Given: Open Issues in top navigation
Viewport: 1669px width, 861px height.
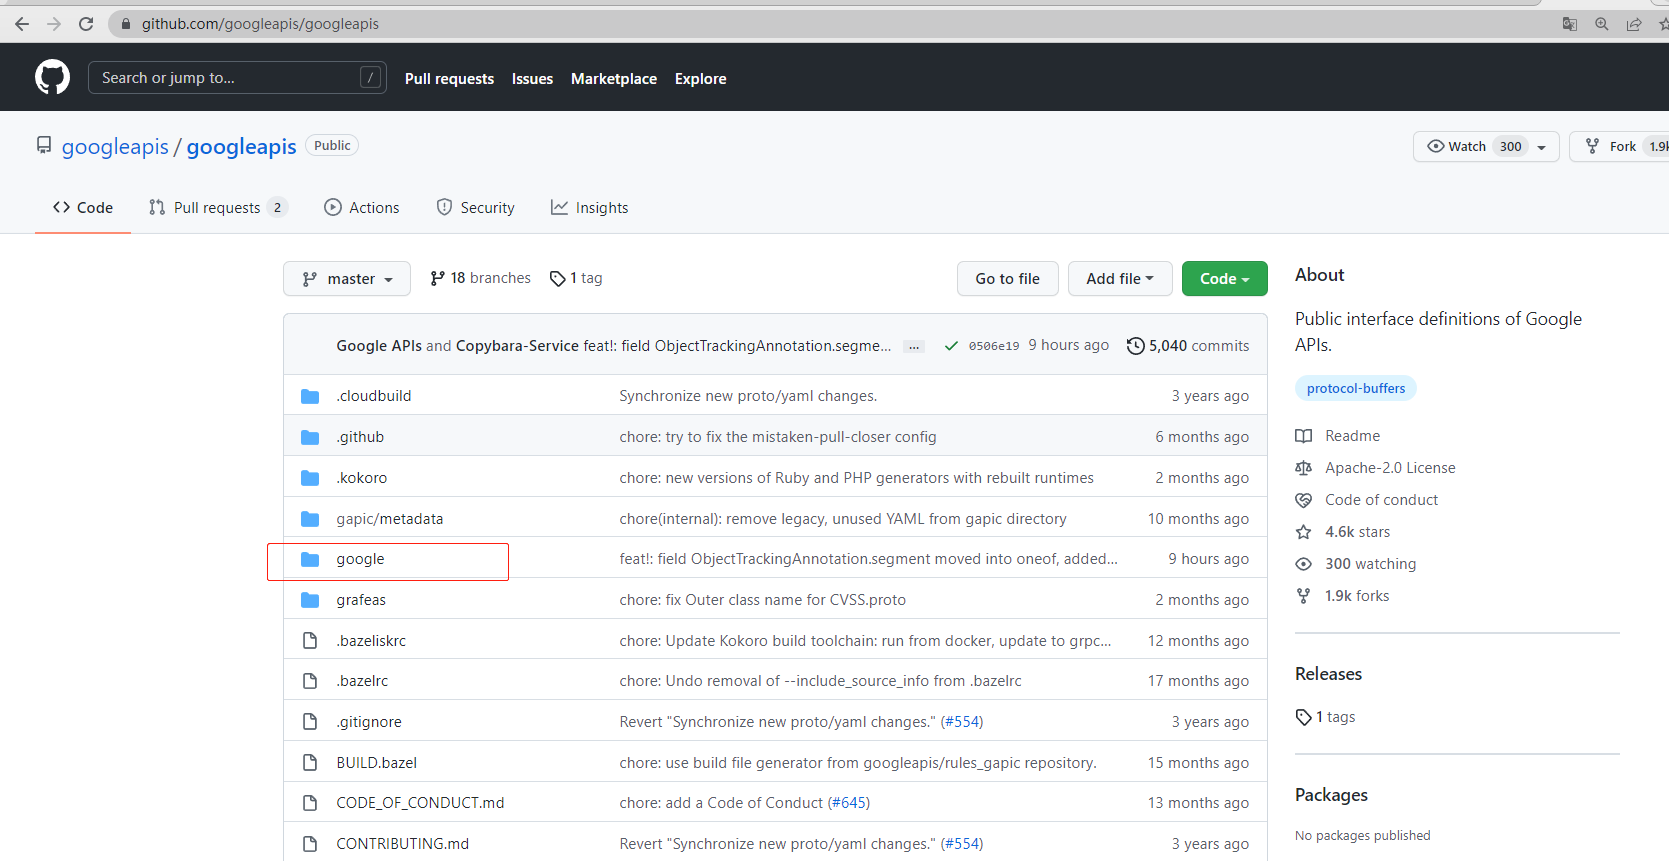Looking at the screenshot, I should pyautogui.click(x=532, y=79).
